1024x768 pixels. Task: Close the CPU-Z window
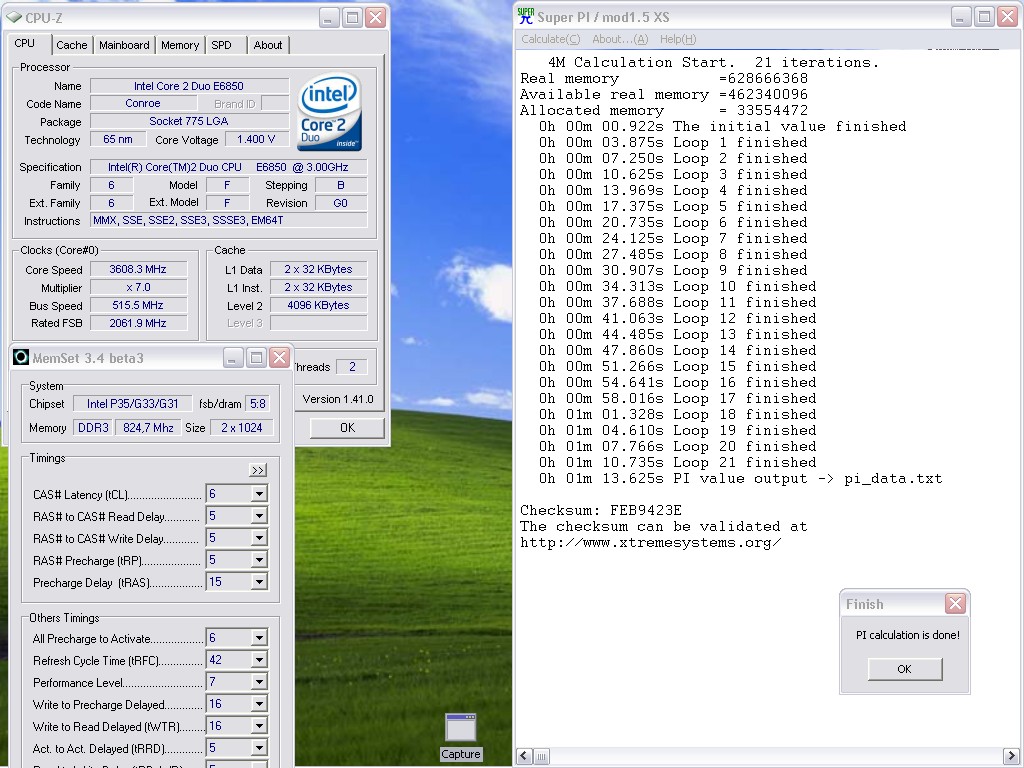pyautogui.click(x=376, y=17)
